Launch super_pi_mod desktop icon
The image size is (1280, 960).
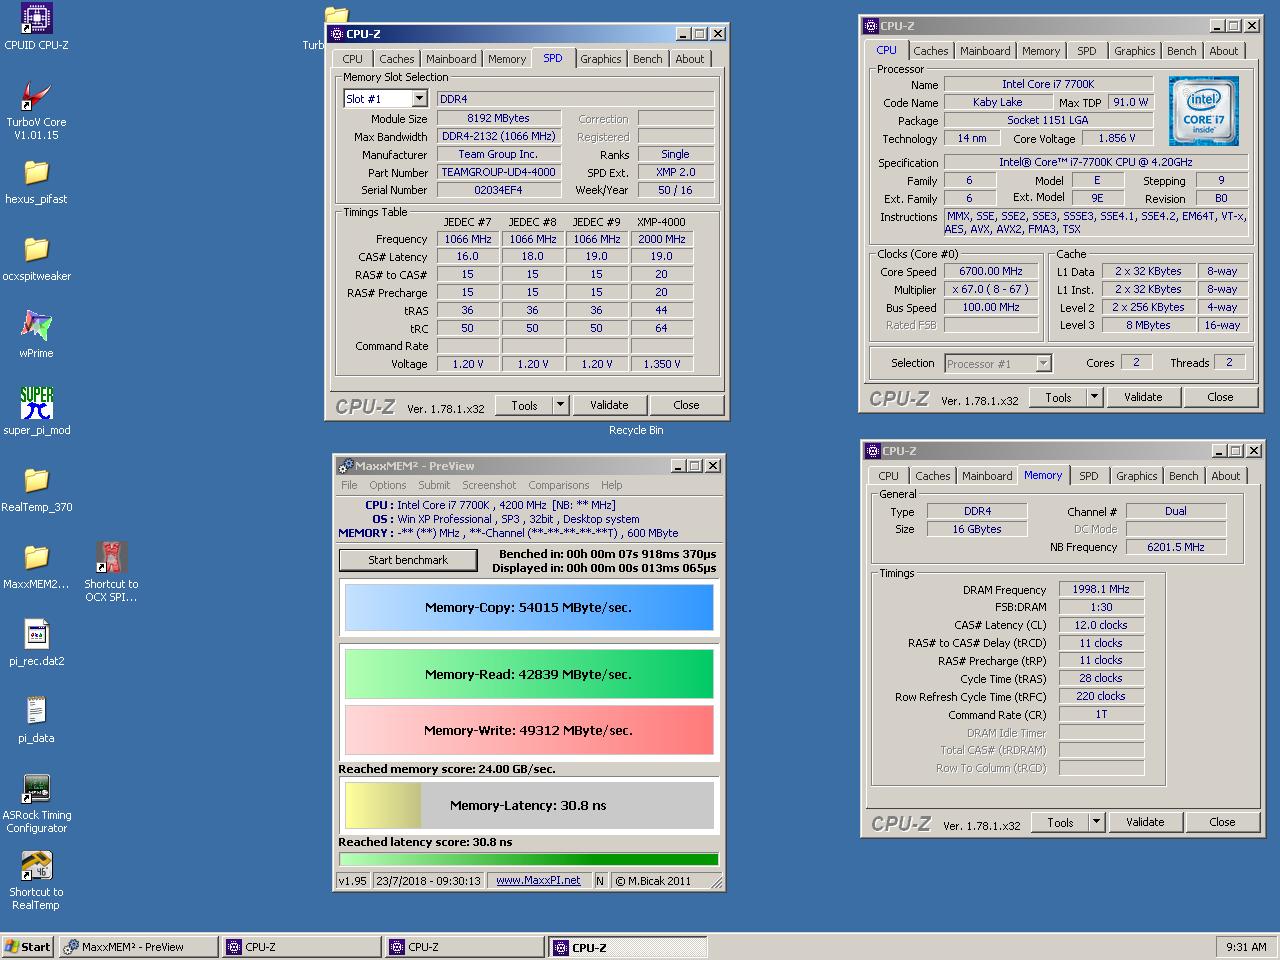tap(36, 404)
